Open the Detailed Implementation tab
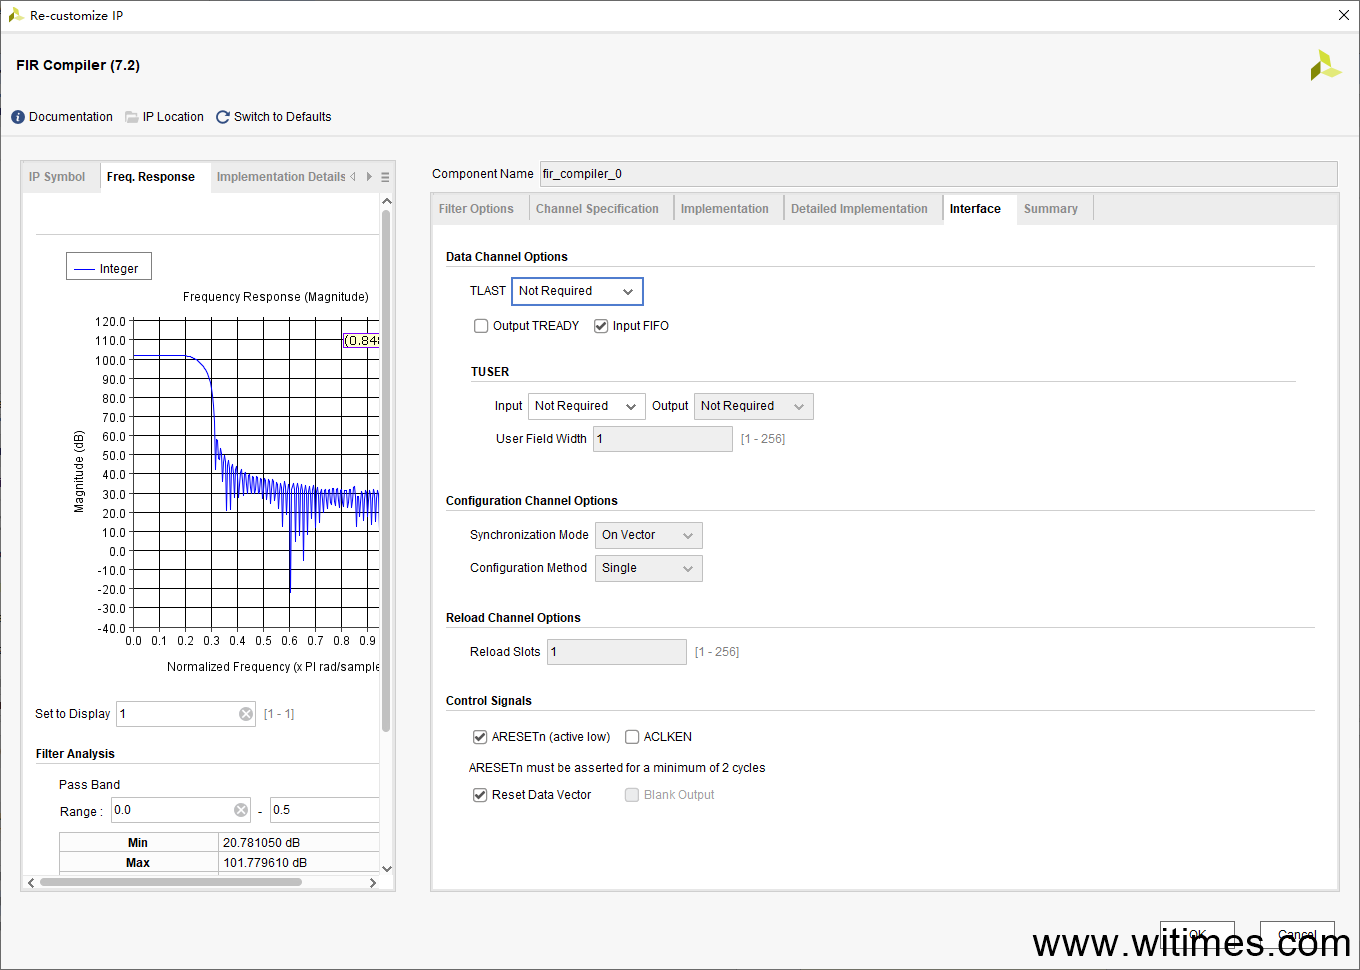1360x970 pixels. [x=859, y=209]
